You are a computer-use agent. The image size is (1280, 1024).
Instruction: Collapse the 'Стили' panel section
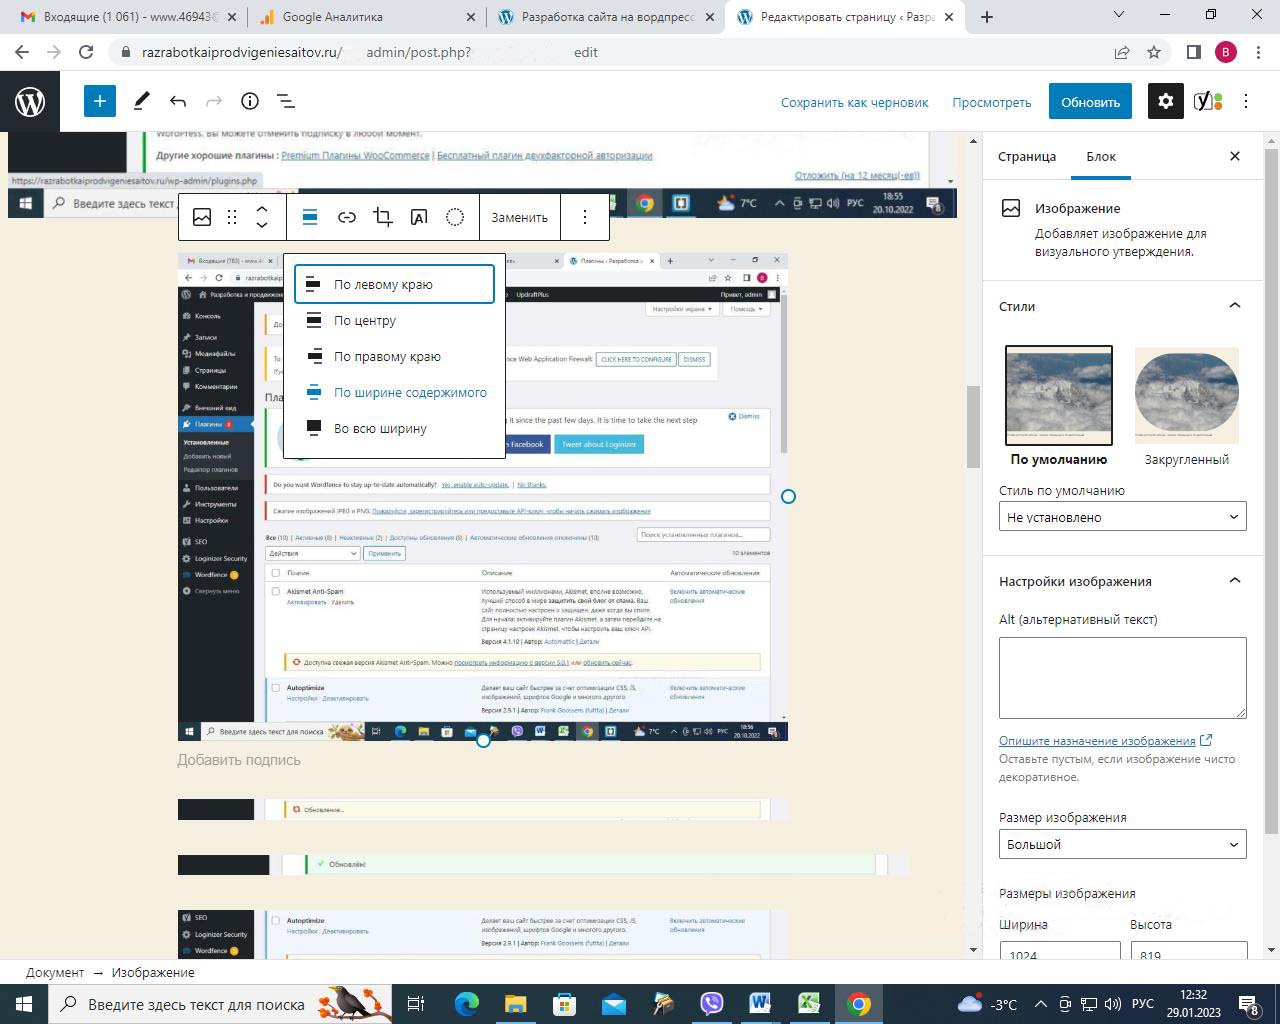click(x=1234, y=306)
